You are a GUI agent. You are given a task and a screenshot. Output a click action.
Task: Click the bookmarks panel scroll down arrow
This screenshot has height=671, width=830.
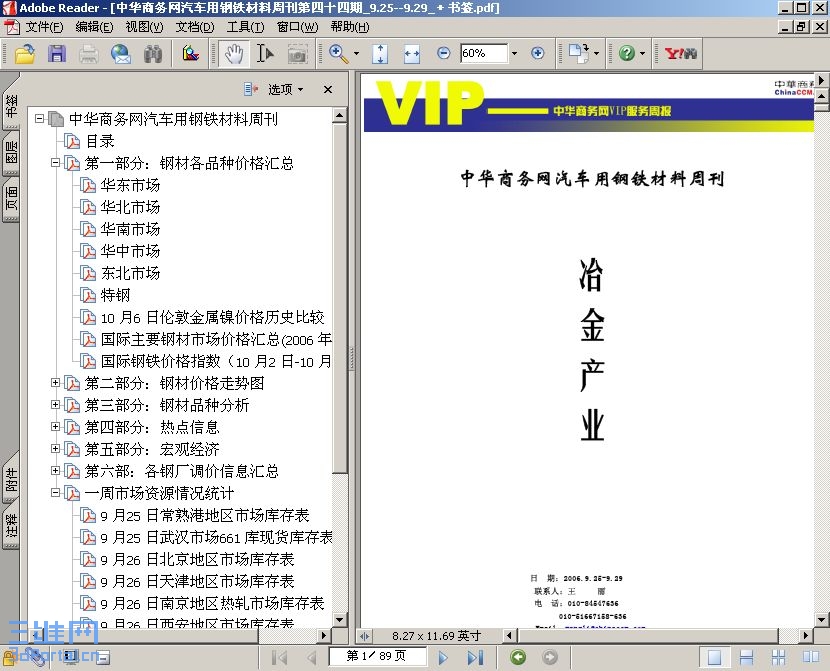(340, 619)
